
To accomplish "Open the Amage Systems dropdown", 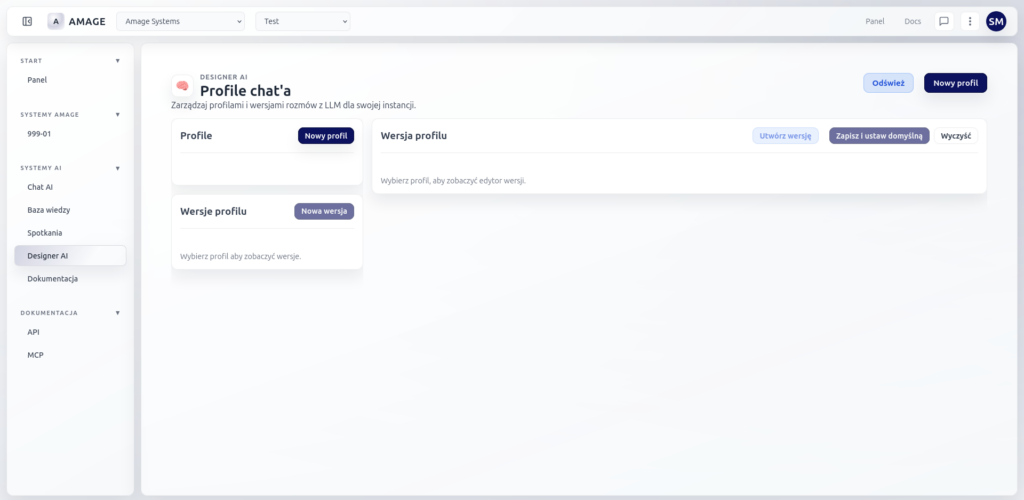I will point(180,21).
